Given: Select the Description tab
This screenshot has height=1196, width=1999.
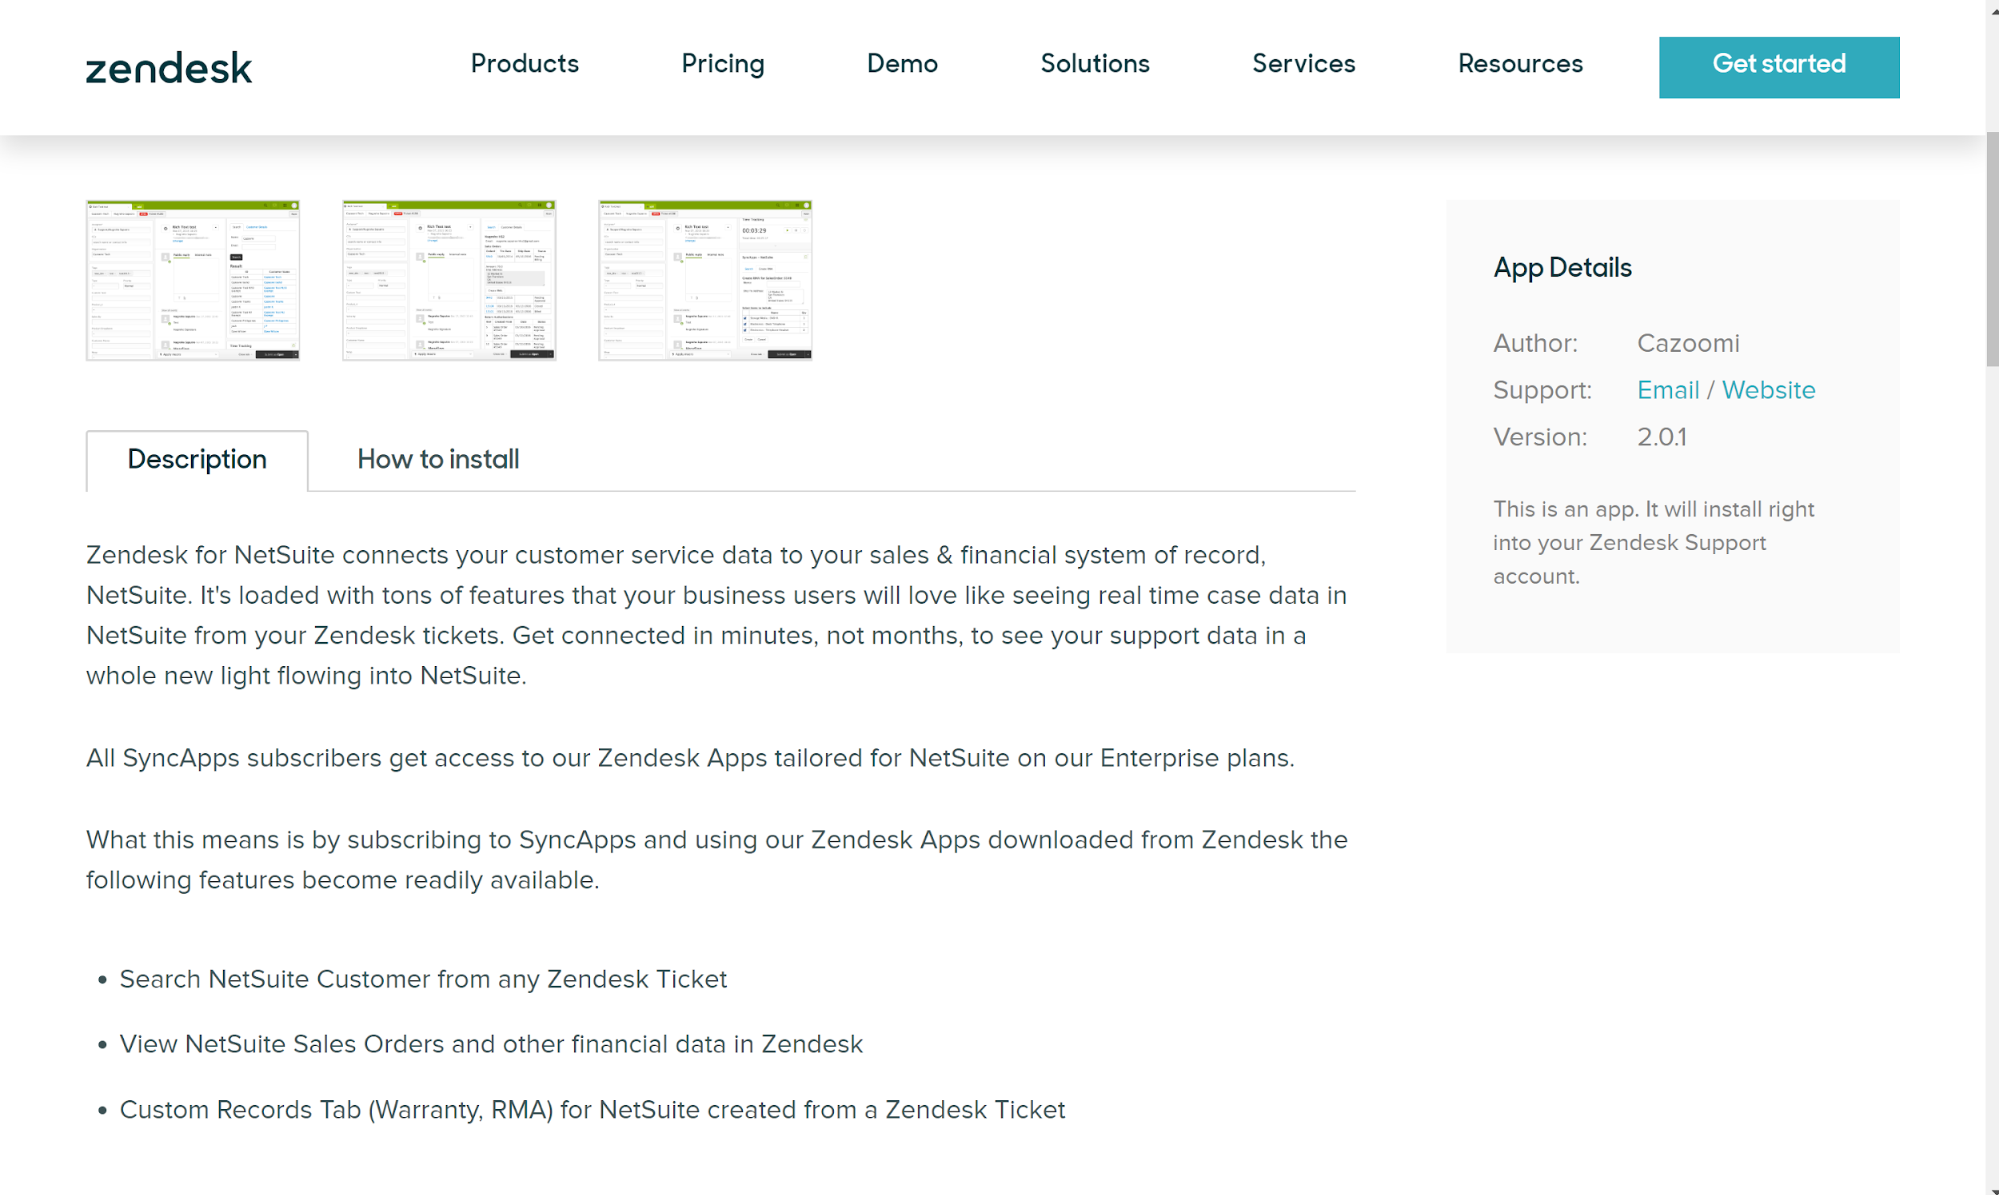Looking at the screenshot, I should click(x=196, y=460).
